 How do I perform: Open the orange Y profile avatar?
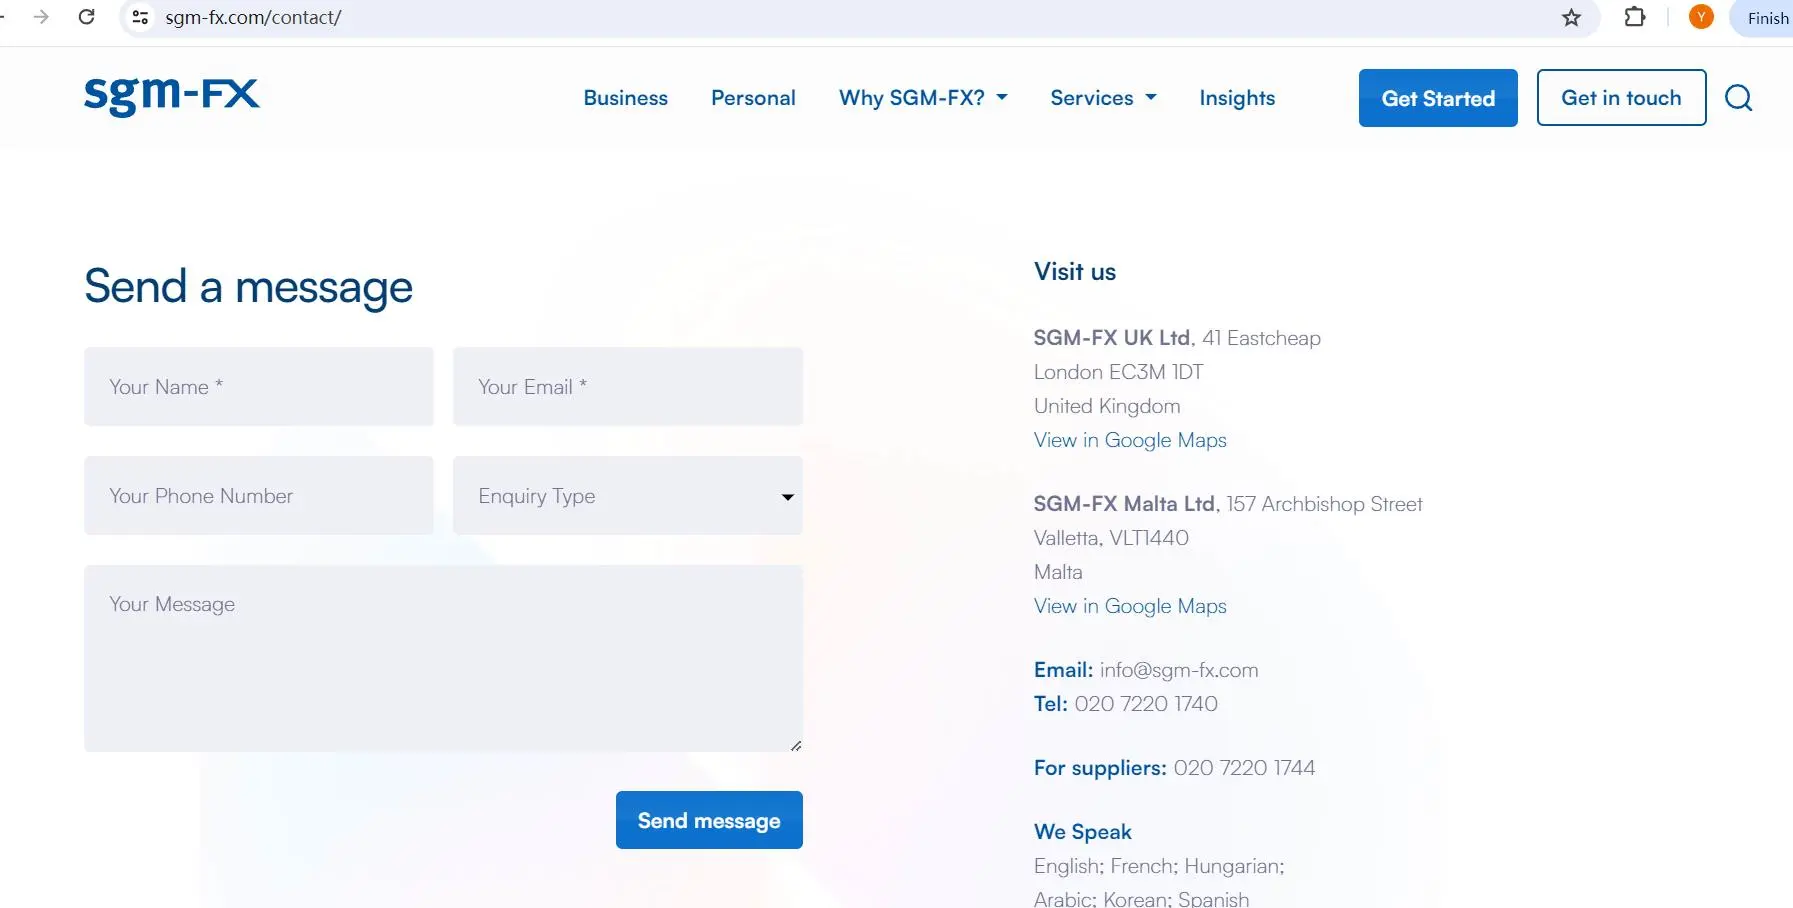[x=1701, y=17]
